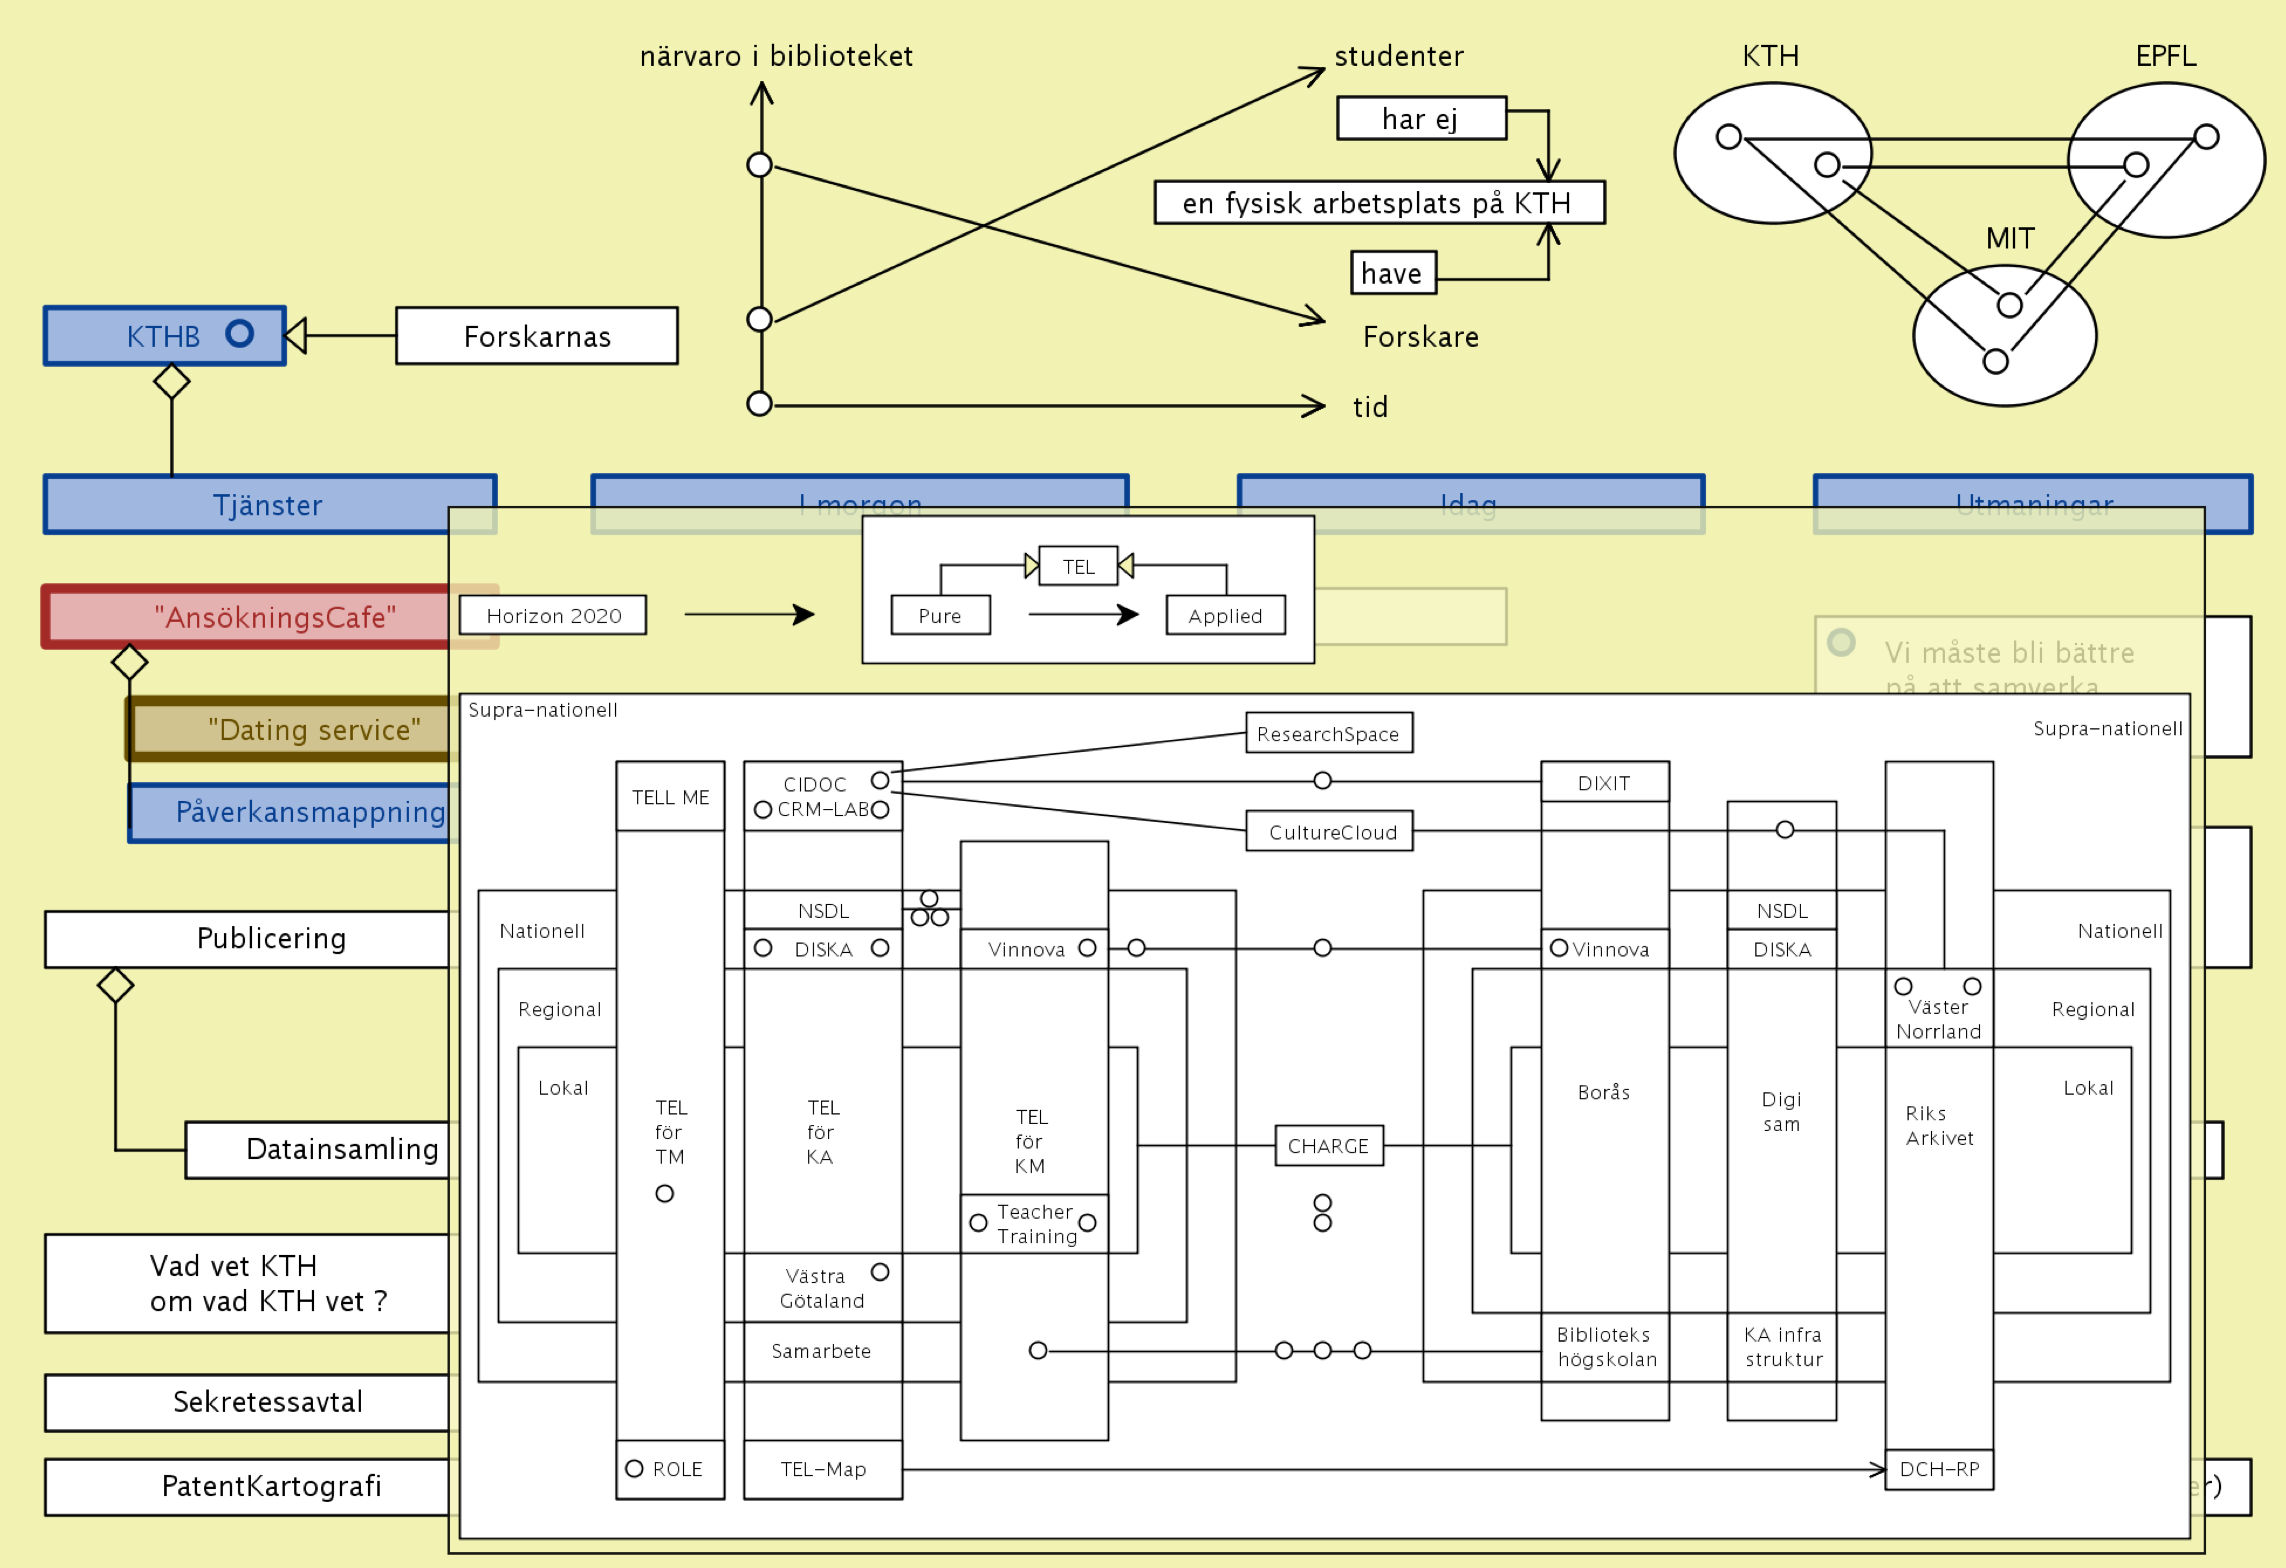This screenshot has height=1568, width=2286.
Task: Click the circle left of CRM-LAB label
Action: point(763,809)
